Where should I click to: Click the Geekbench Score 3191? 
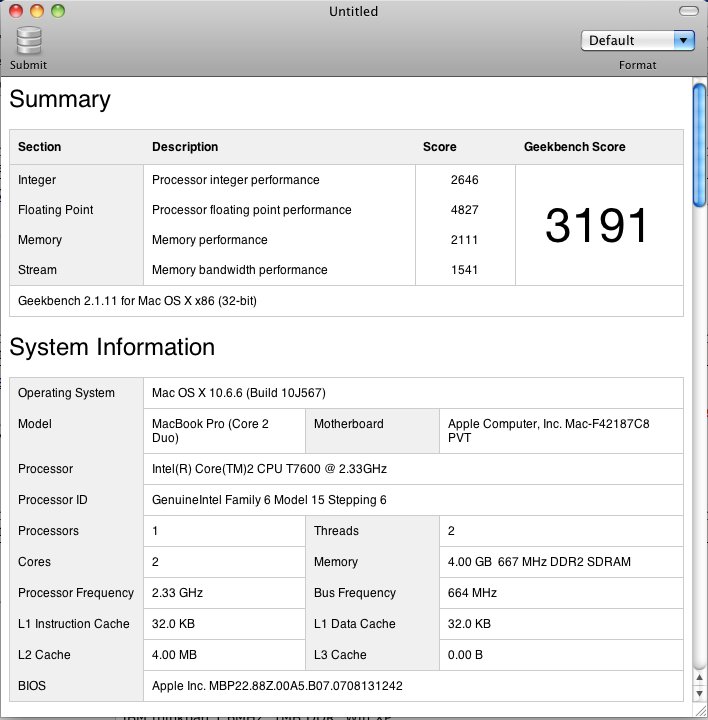coord(596,225)
